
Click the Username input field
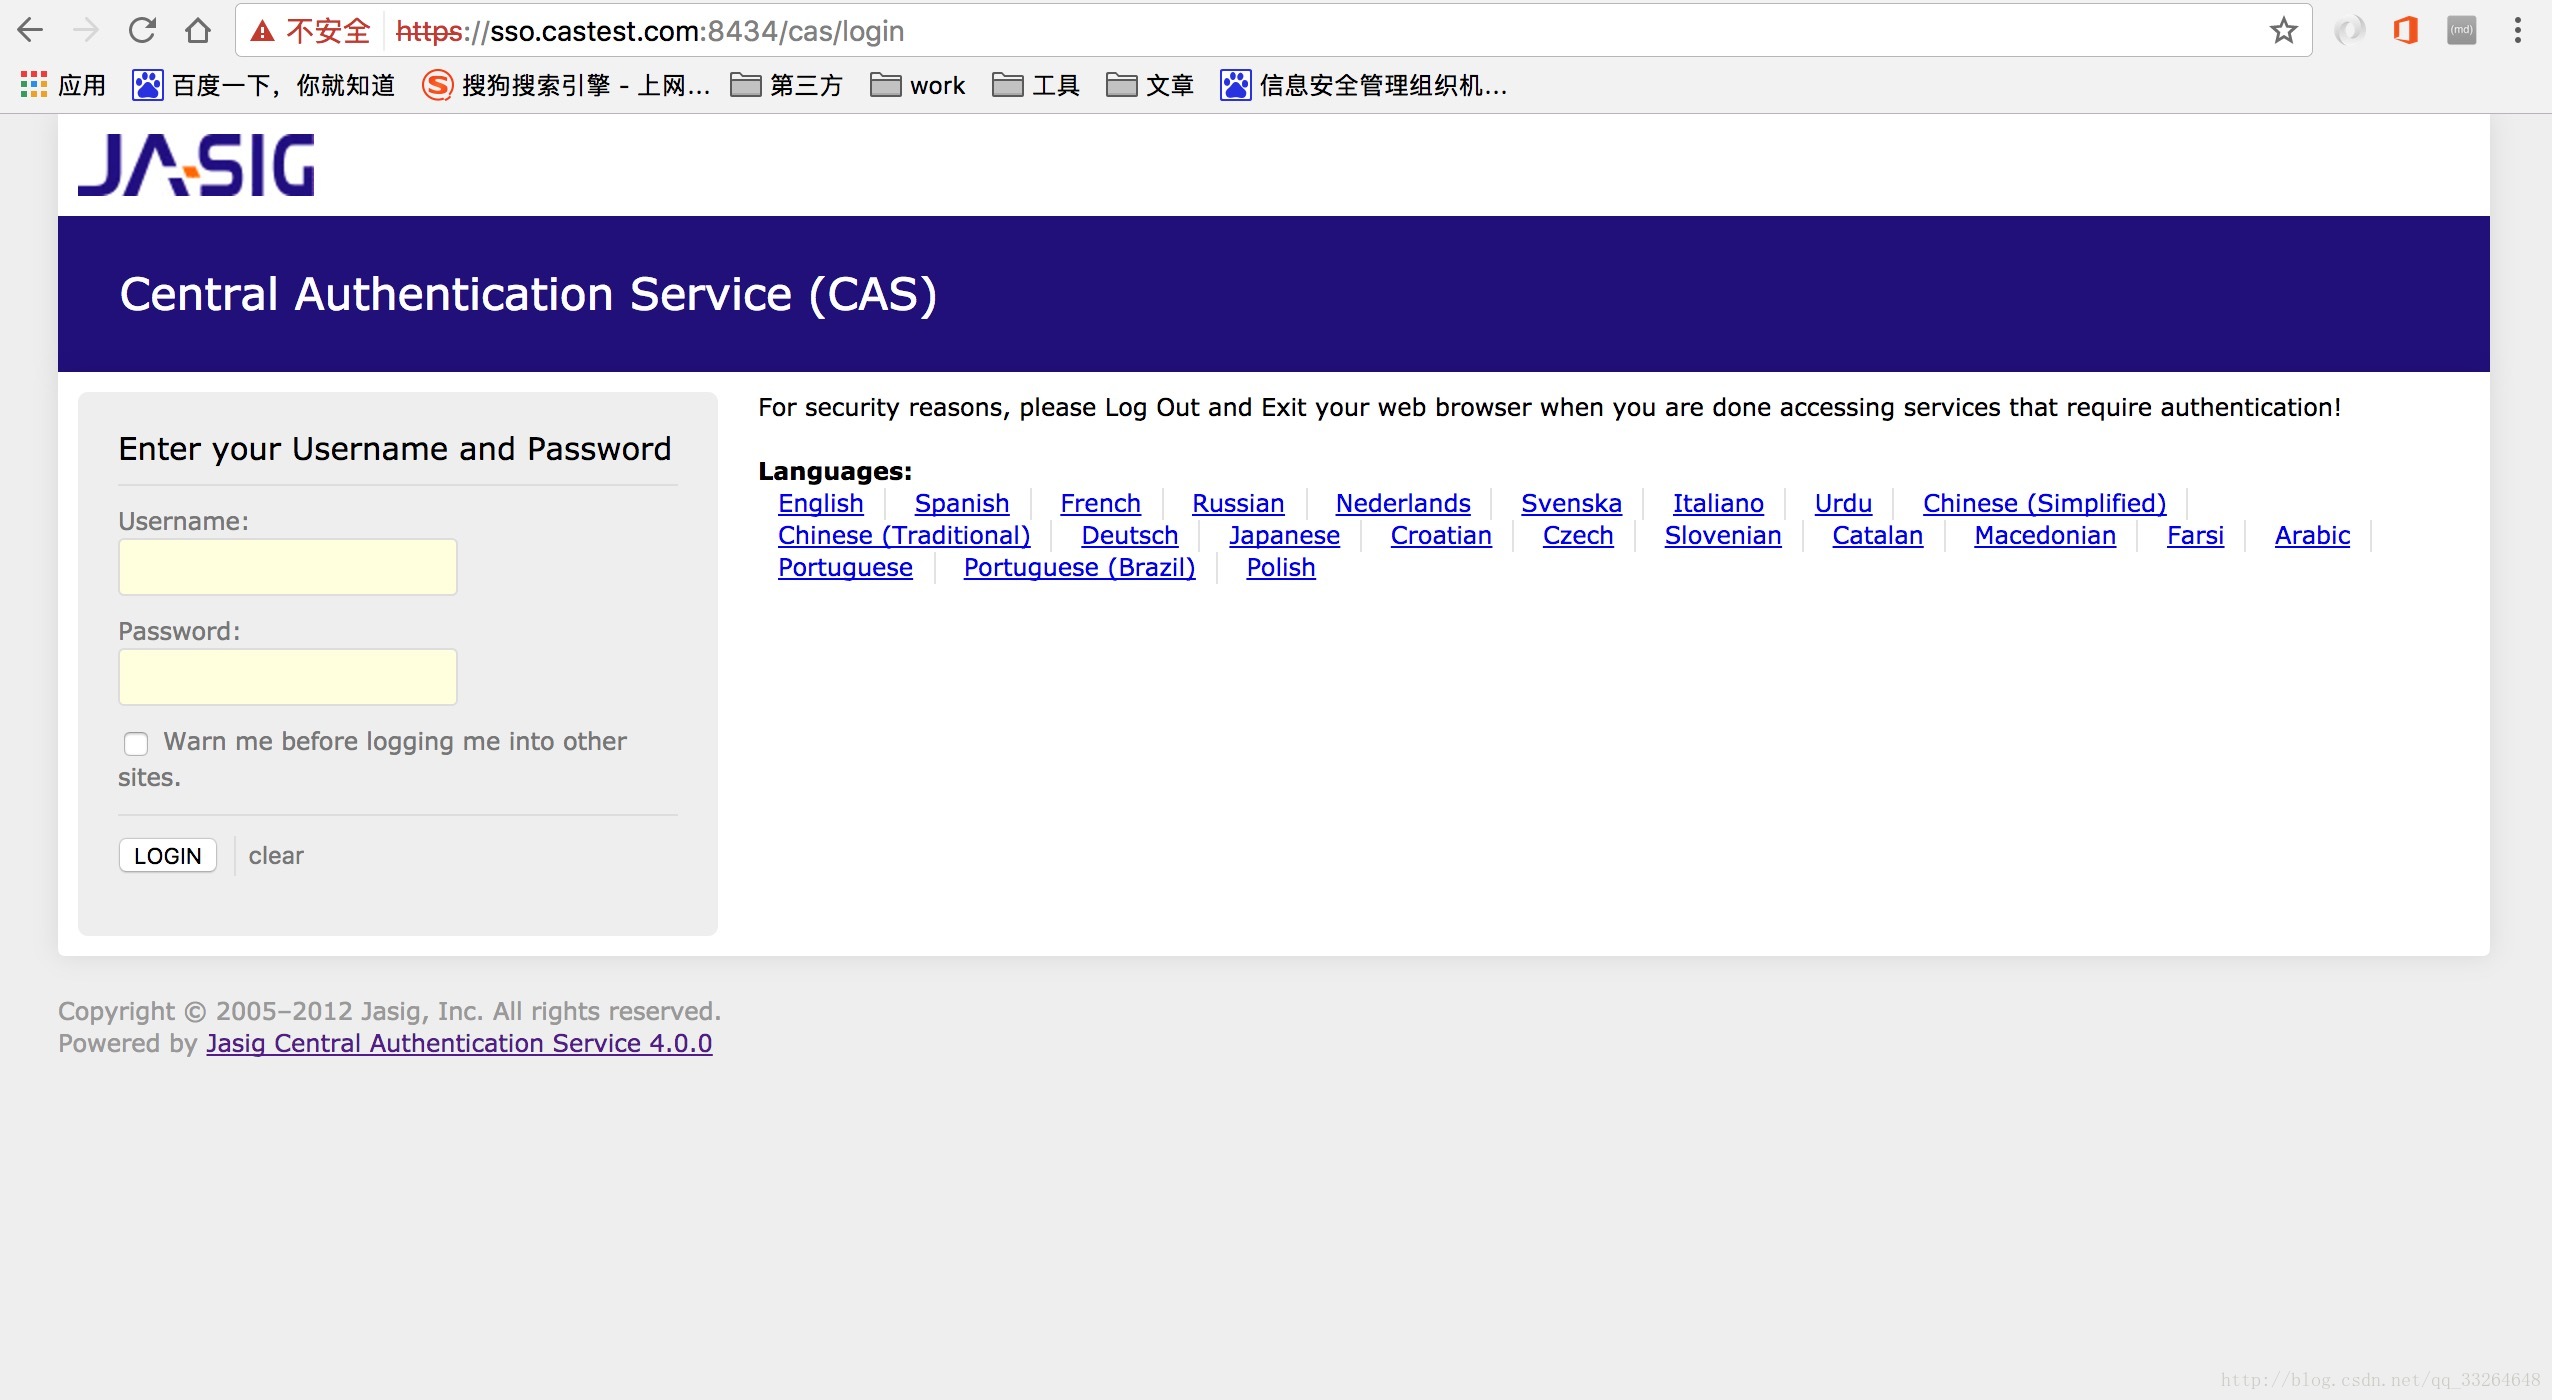tap(288, 566)
